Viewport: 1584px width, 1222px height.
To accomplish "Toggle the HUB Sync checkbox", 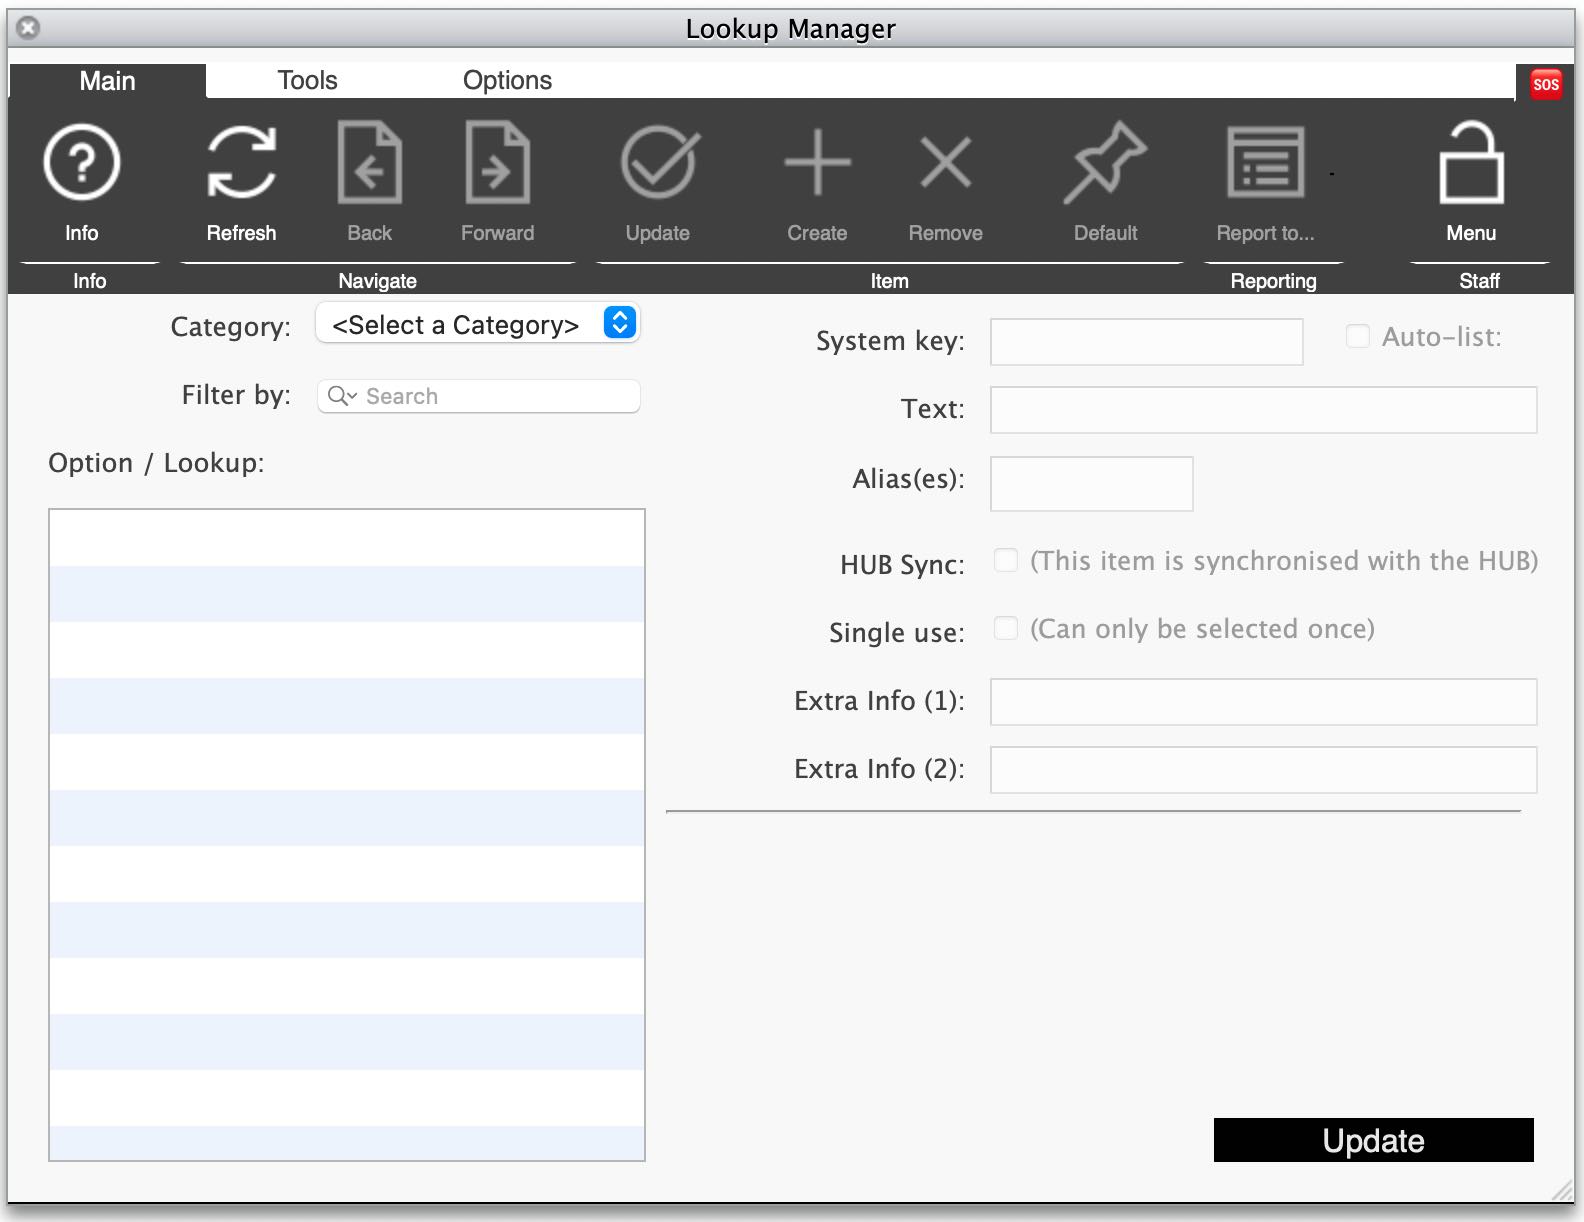I will [1005, 560].
